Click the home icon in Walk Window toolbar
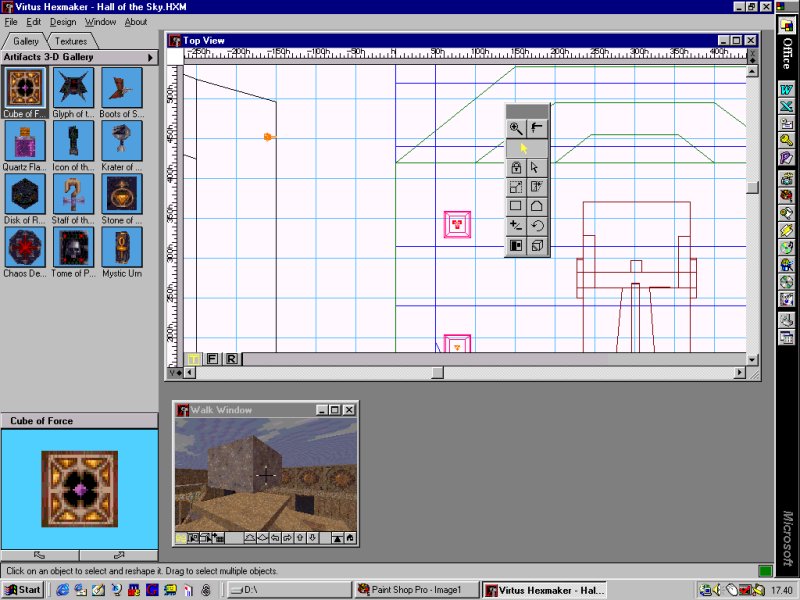The width and height of the screenshot is (800, 600). tap(350, 538)
